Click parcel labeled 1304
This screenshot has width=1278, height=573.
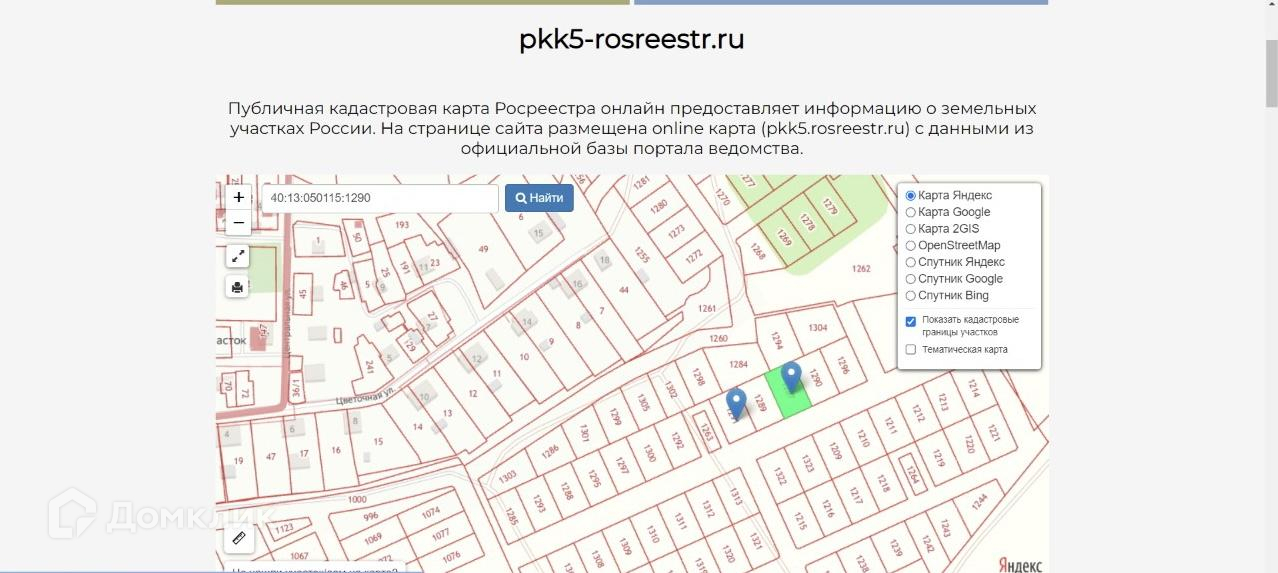(818, 328)
